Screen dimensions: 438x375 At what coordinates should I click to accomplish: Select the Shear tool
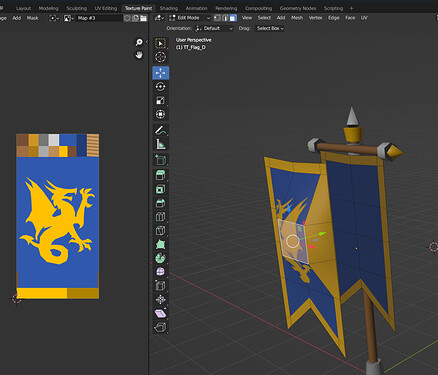click(x=160, y=313)
